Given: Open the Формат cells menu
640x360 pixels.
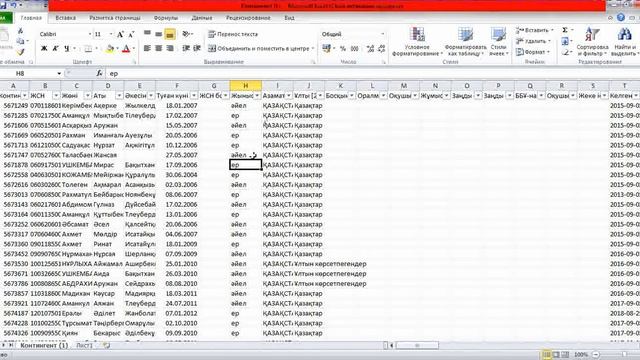Looking at the screenshot, I should (533, 52).
